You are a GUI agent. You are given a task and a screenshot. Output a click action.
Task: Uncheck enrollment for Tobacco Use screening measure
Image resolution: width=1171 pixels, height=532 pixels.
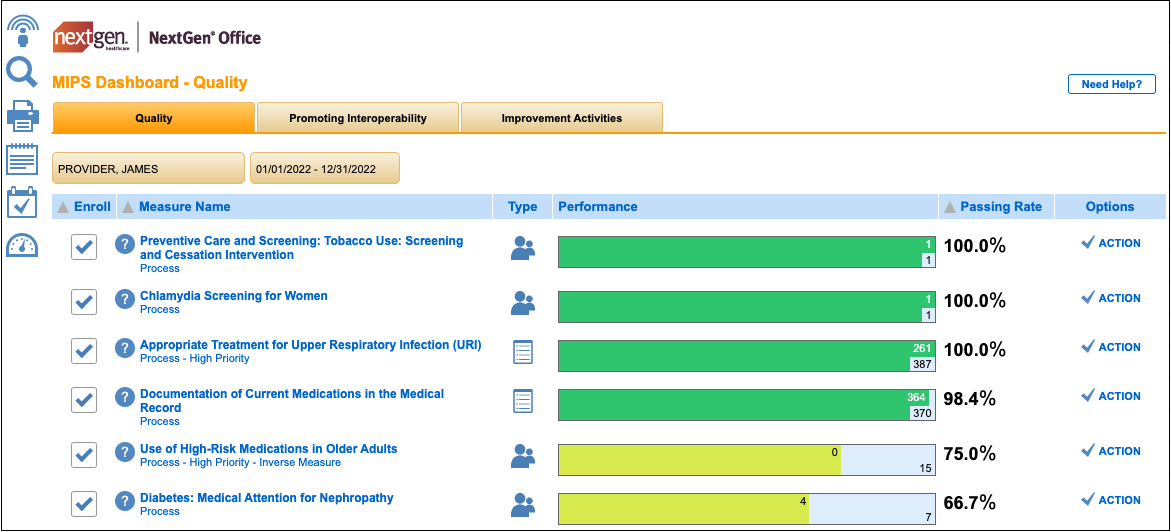[85, 247]
